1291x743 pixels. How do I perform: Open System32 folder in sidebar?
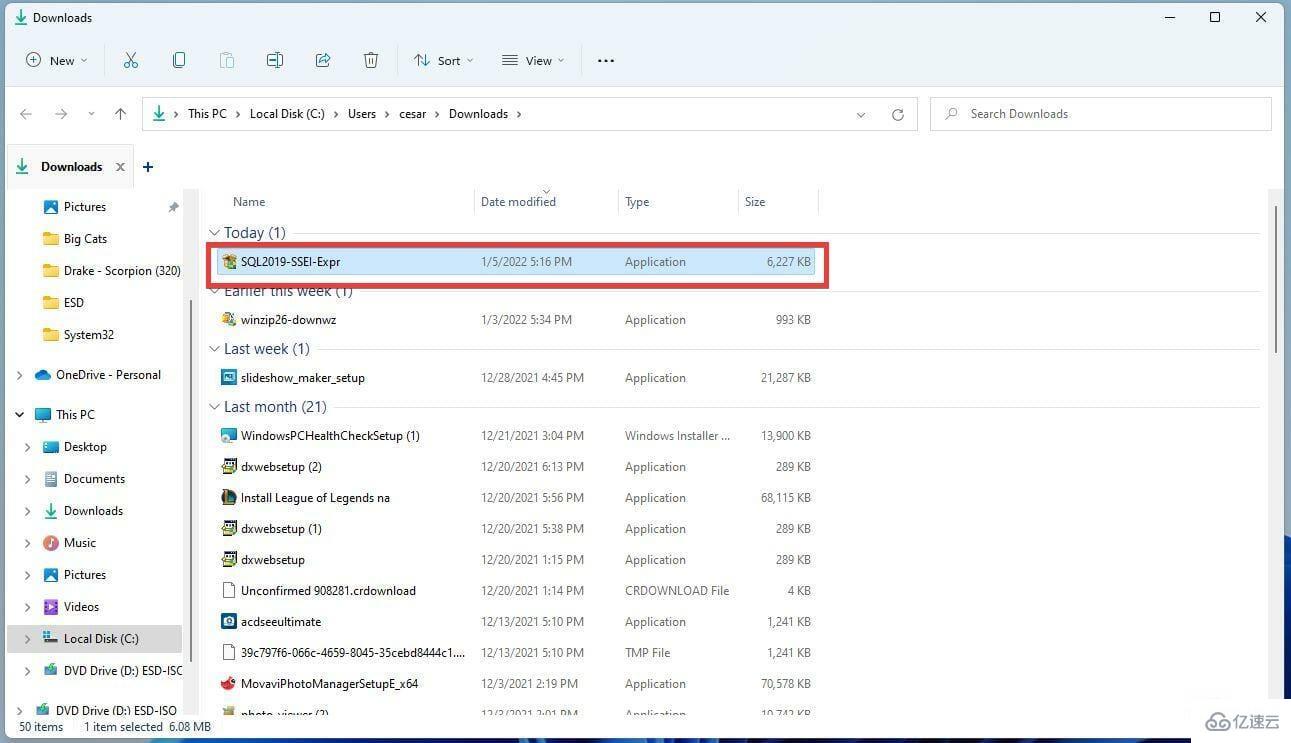tap(89, 335)
